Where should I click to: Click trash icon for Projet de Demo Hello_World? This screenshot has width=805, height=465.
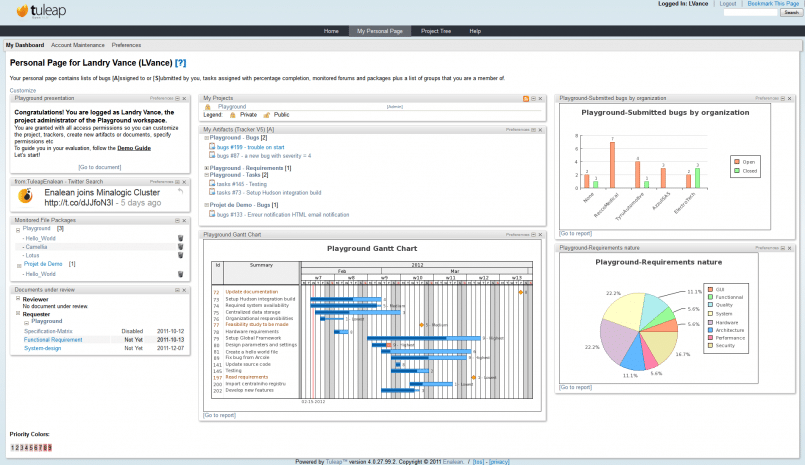click(x=181, y=274)
